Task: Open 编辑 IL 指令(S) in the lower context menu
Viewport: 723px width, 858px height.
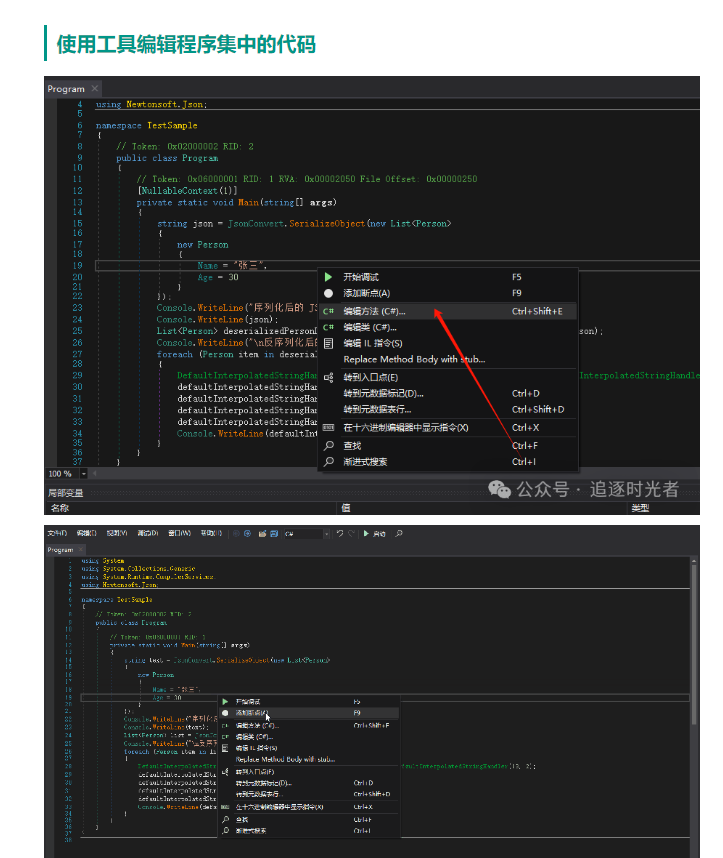Action: click(310, 747)
